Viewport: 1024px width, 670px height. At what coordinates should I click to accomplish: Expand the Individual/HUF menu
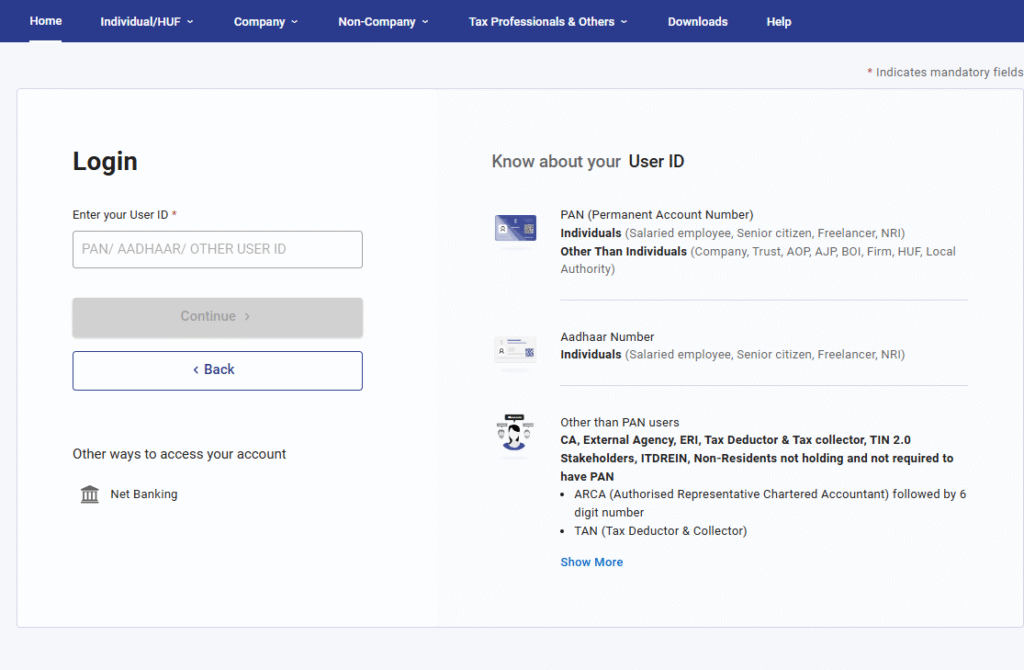pos(147,21)
